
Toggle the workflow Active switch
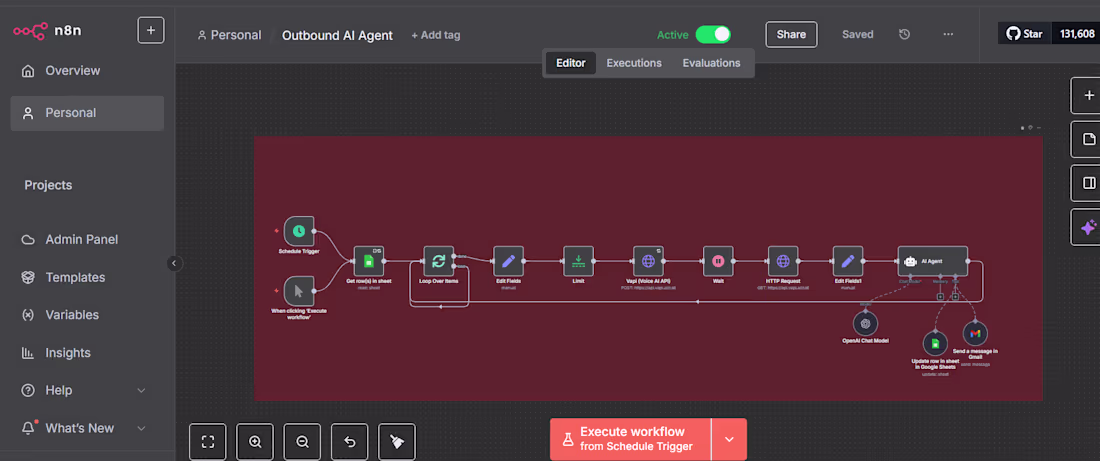tap(713, 34)
